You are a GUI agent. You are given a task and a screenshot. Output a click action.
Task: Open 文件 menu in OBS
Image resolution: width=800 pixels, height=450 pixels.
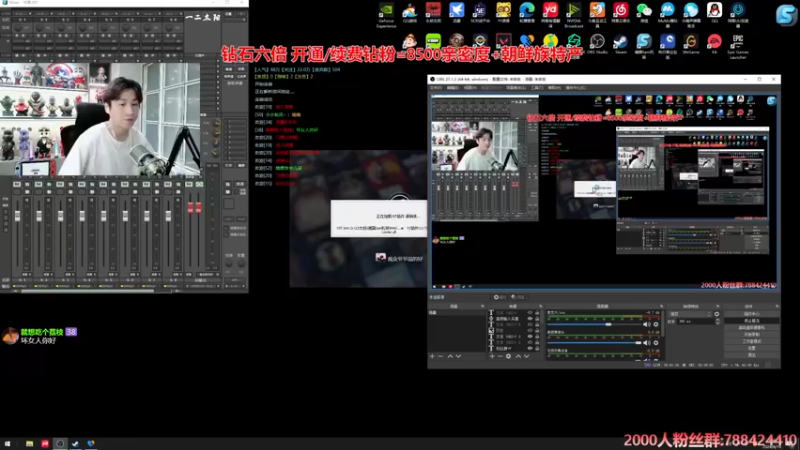(x=436, y=88)
